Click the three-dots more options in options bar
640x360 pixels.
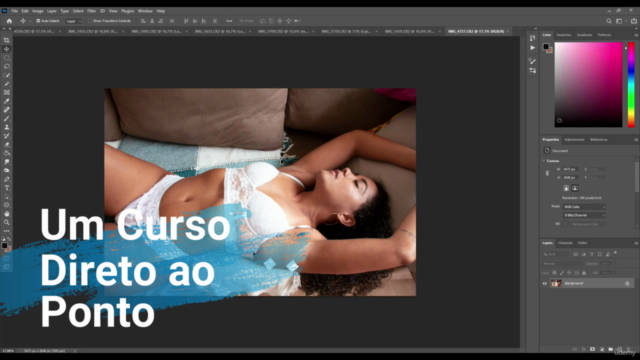coord(229,21)
